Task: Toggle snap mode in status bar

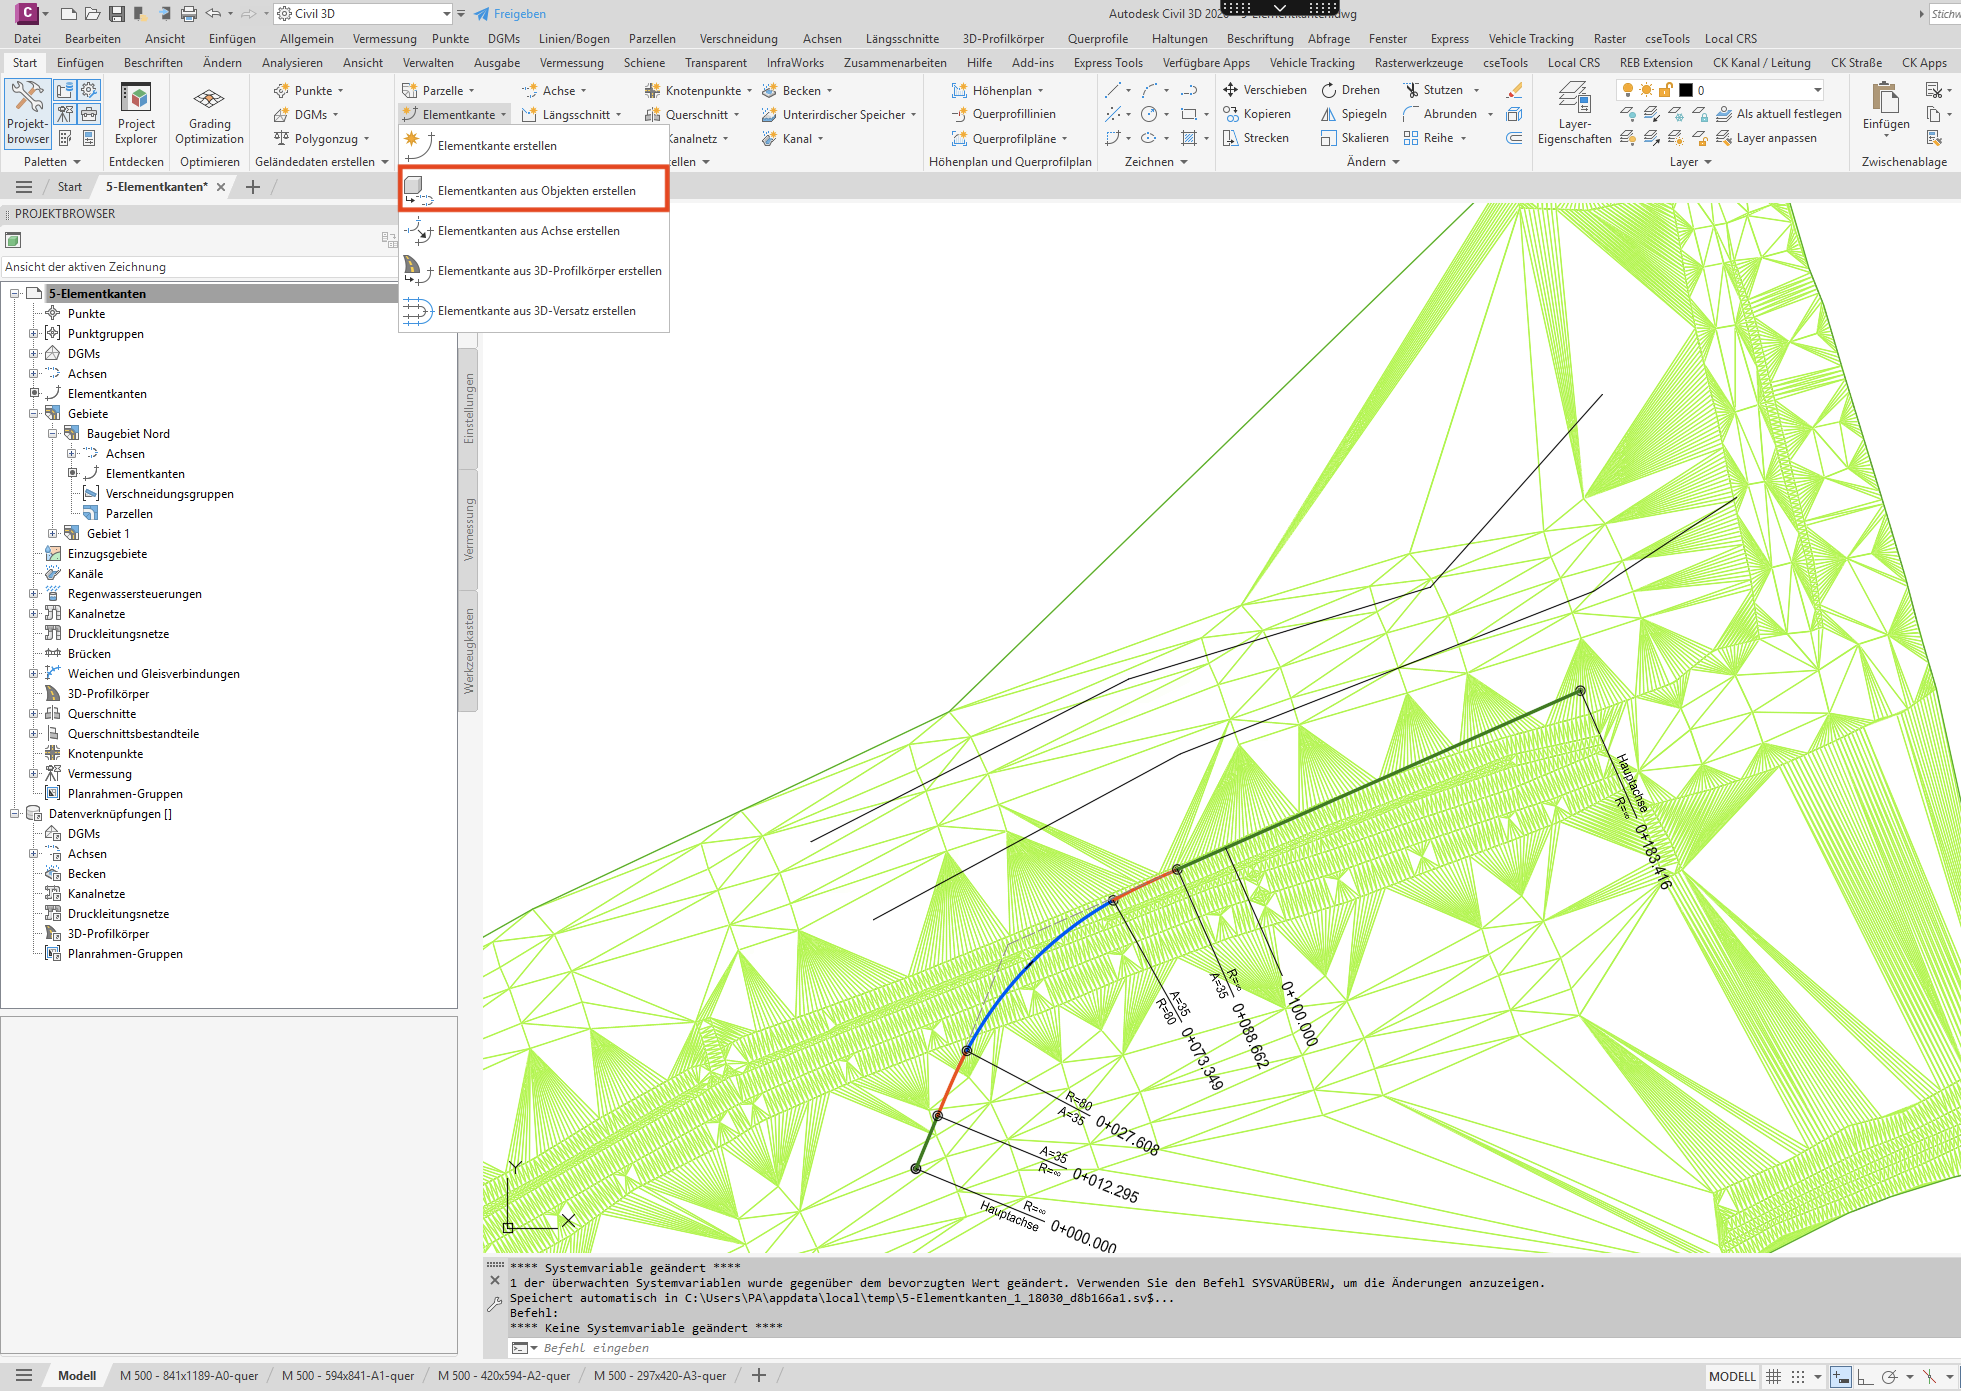Action: 1798,1376
